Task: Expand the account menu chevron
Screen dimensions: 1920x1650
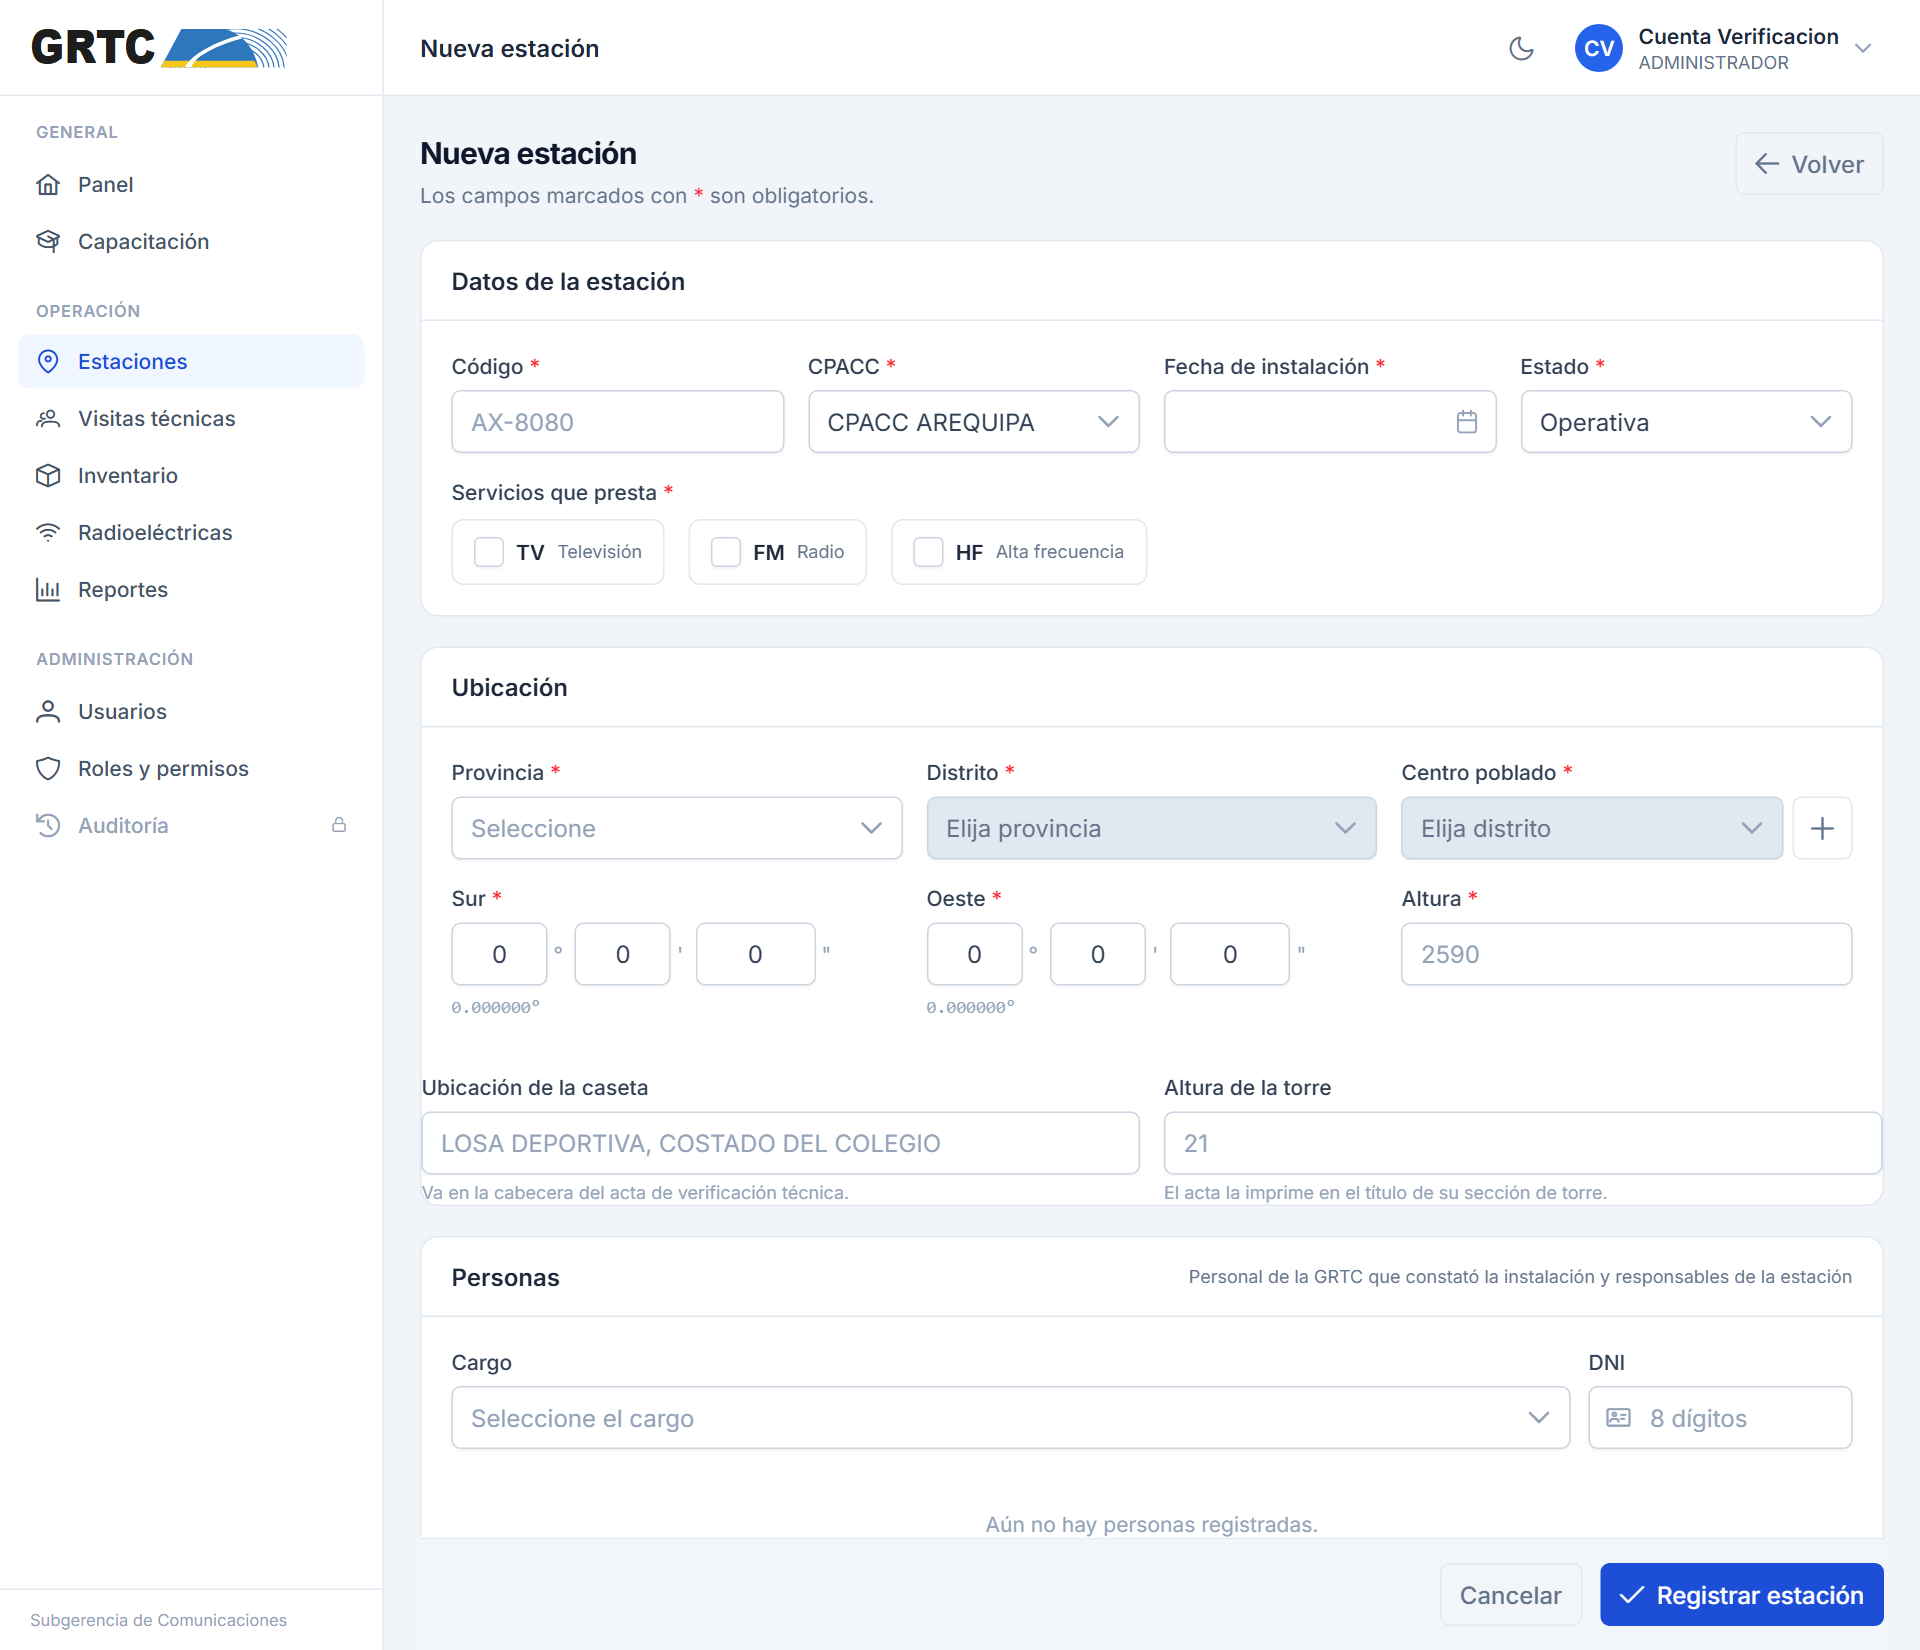Action: (1862, 48)
